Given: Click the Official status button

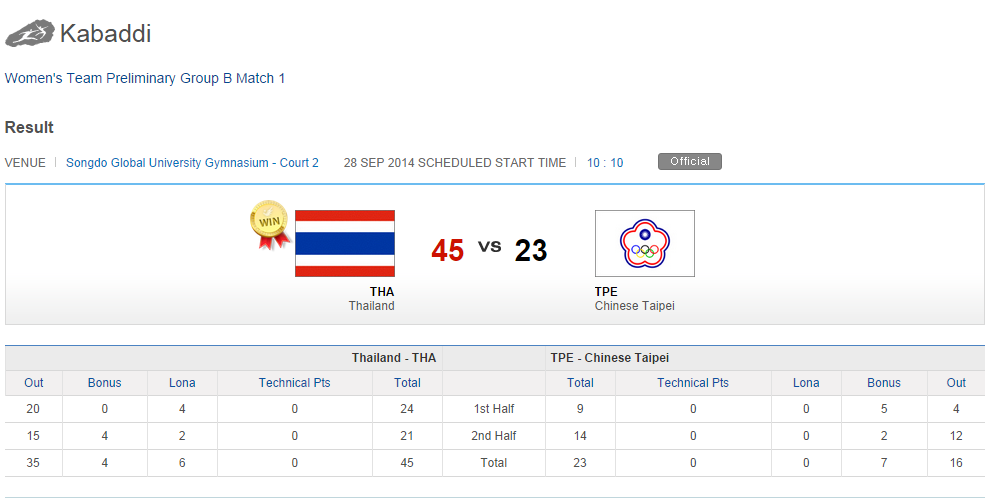Looking at the screenshot, I should [689, 162].
